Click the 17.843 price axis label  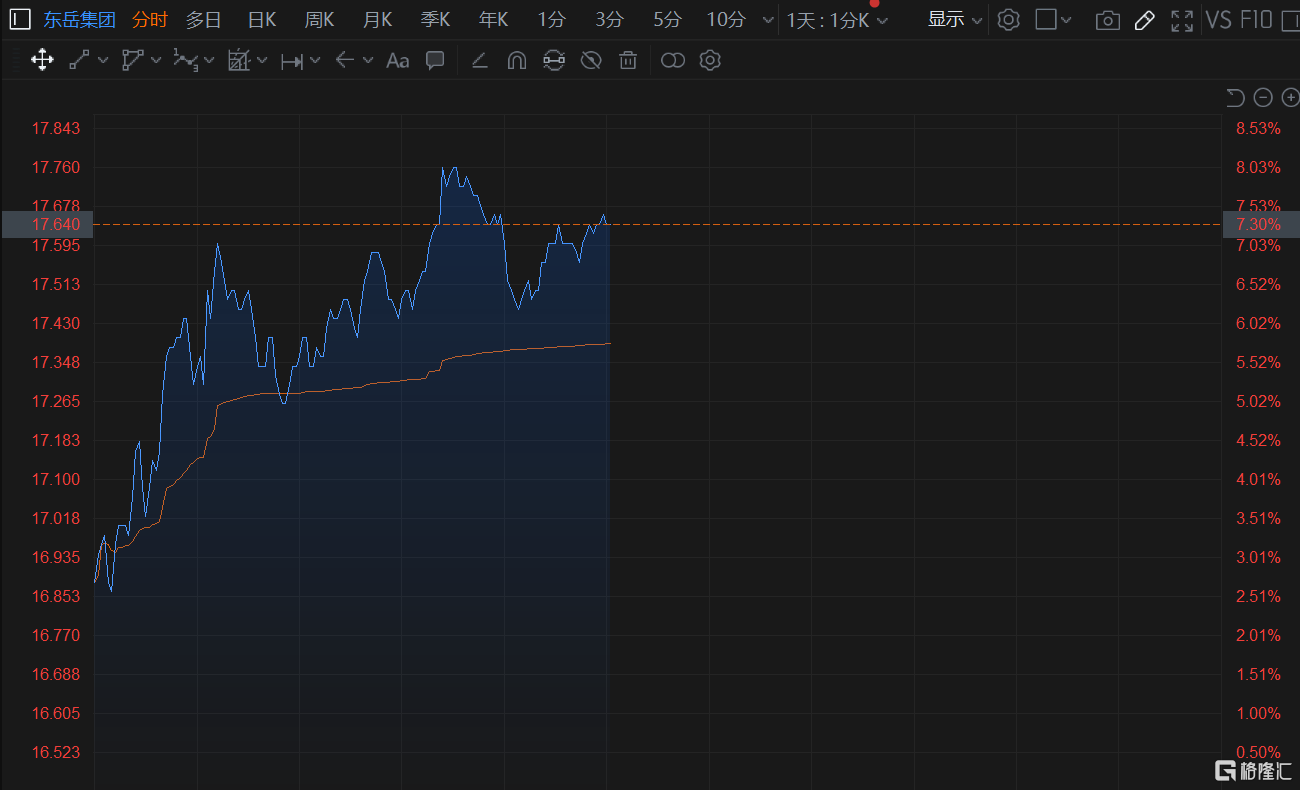click(56, 128)
